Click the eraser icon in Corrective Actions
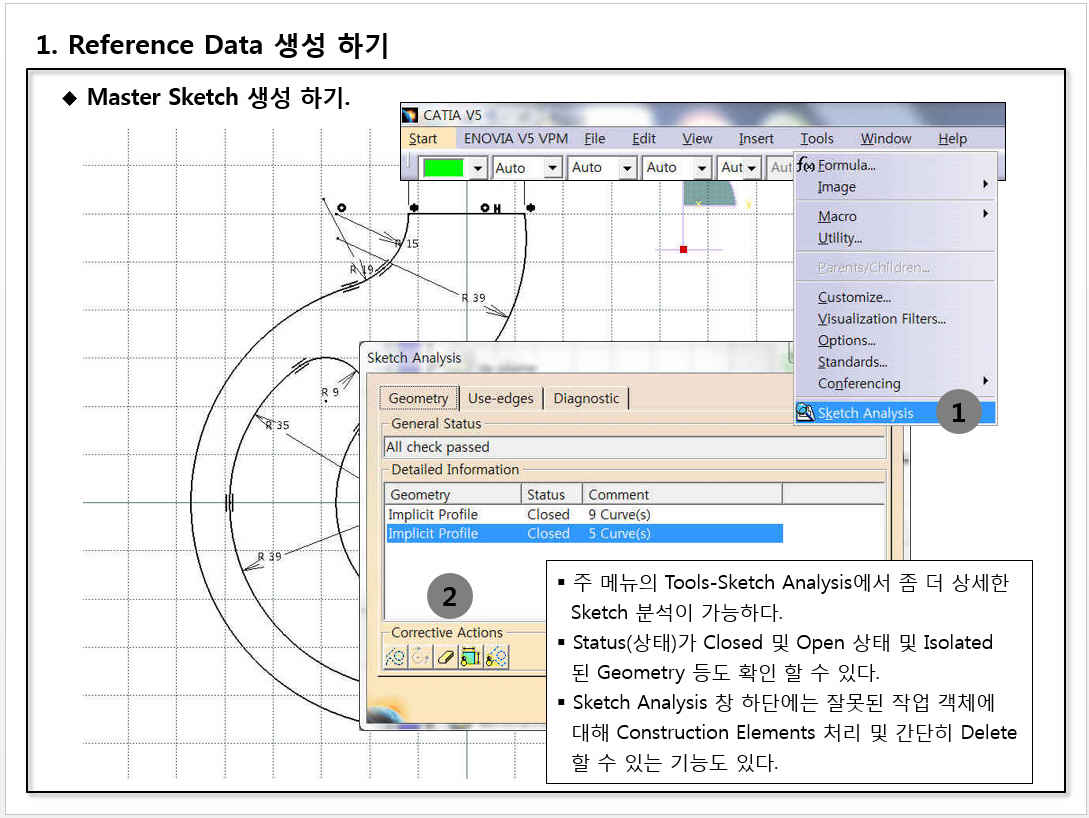 (x=446, y=657)
